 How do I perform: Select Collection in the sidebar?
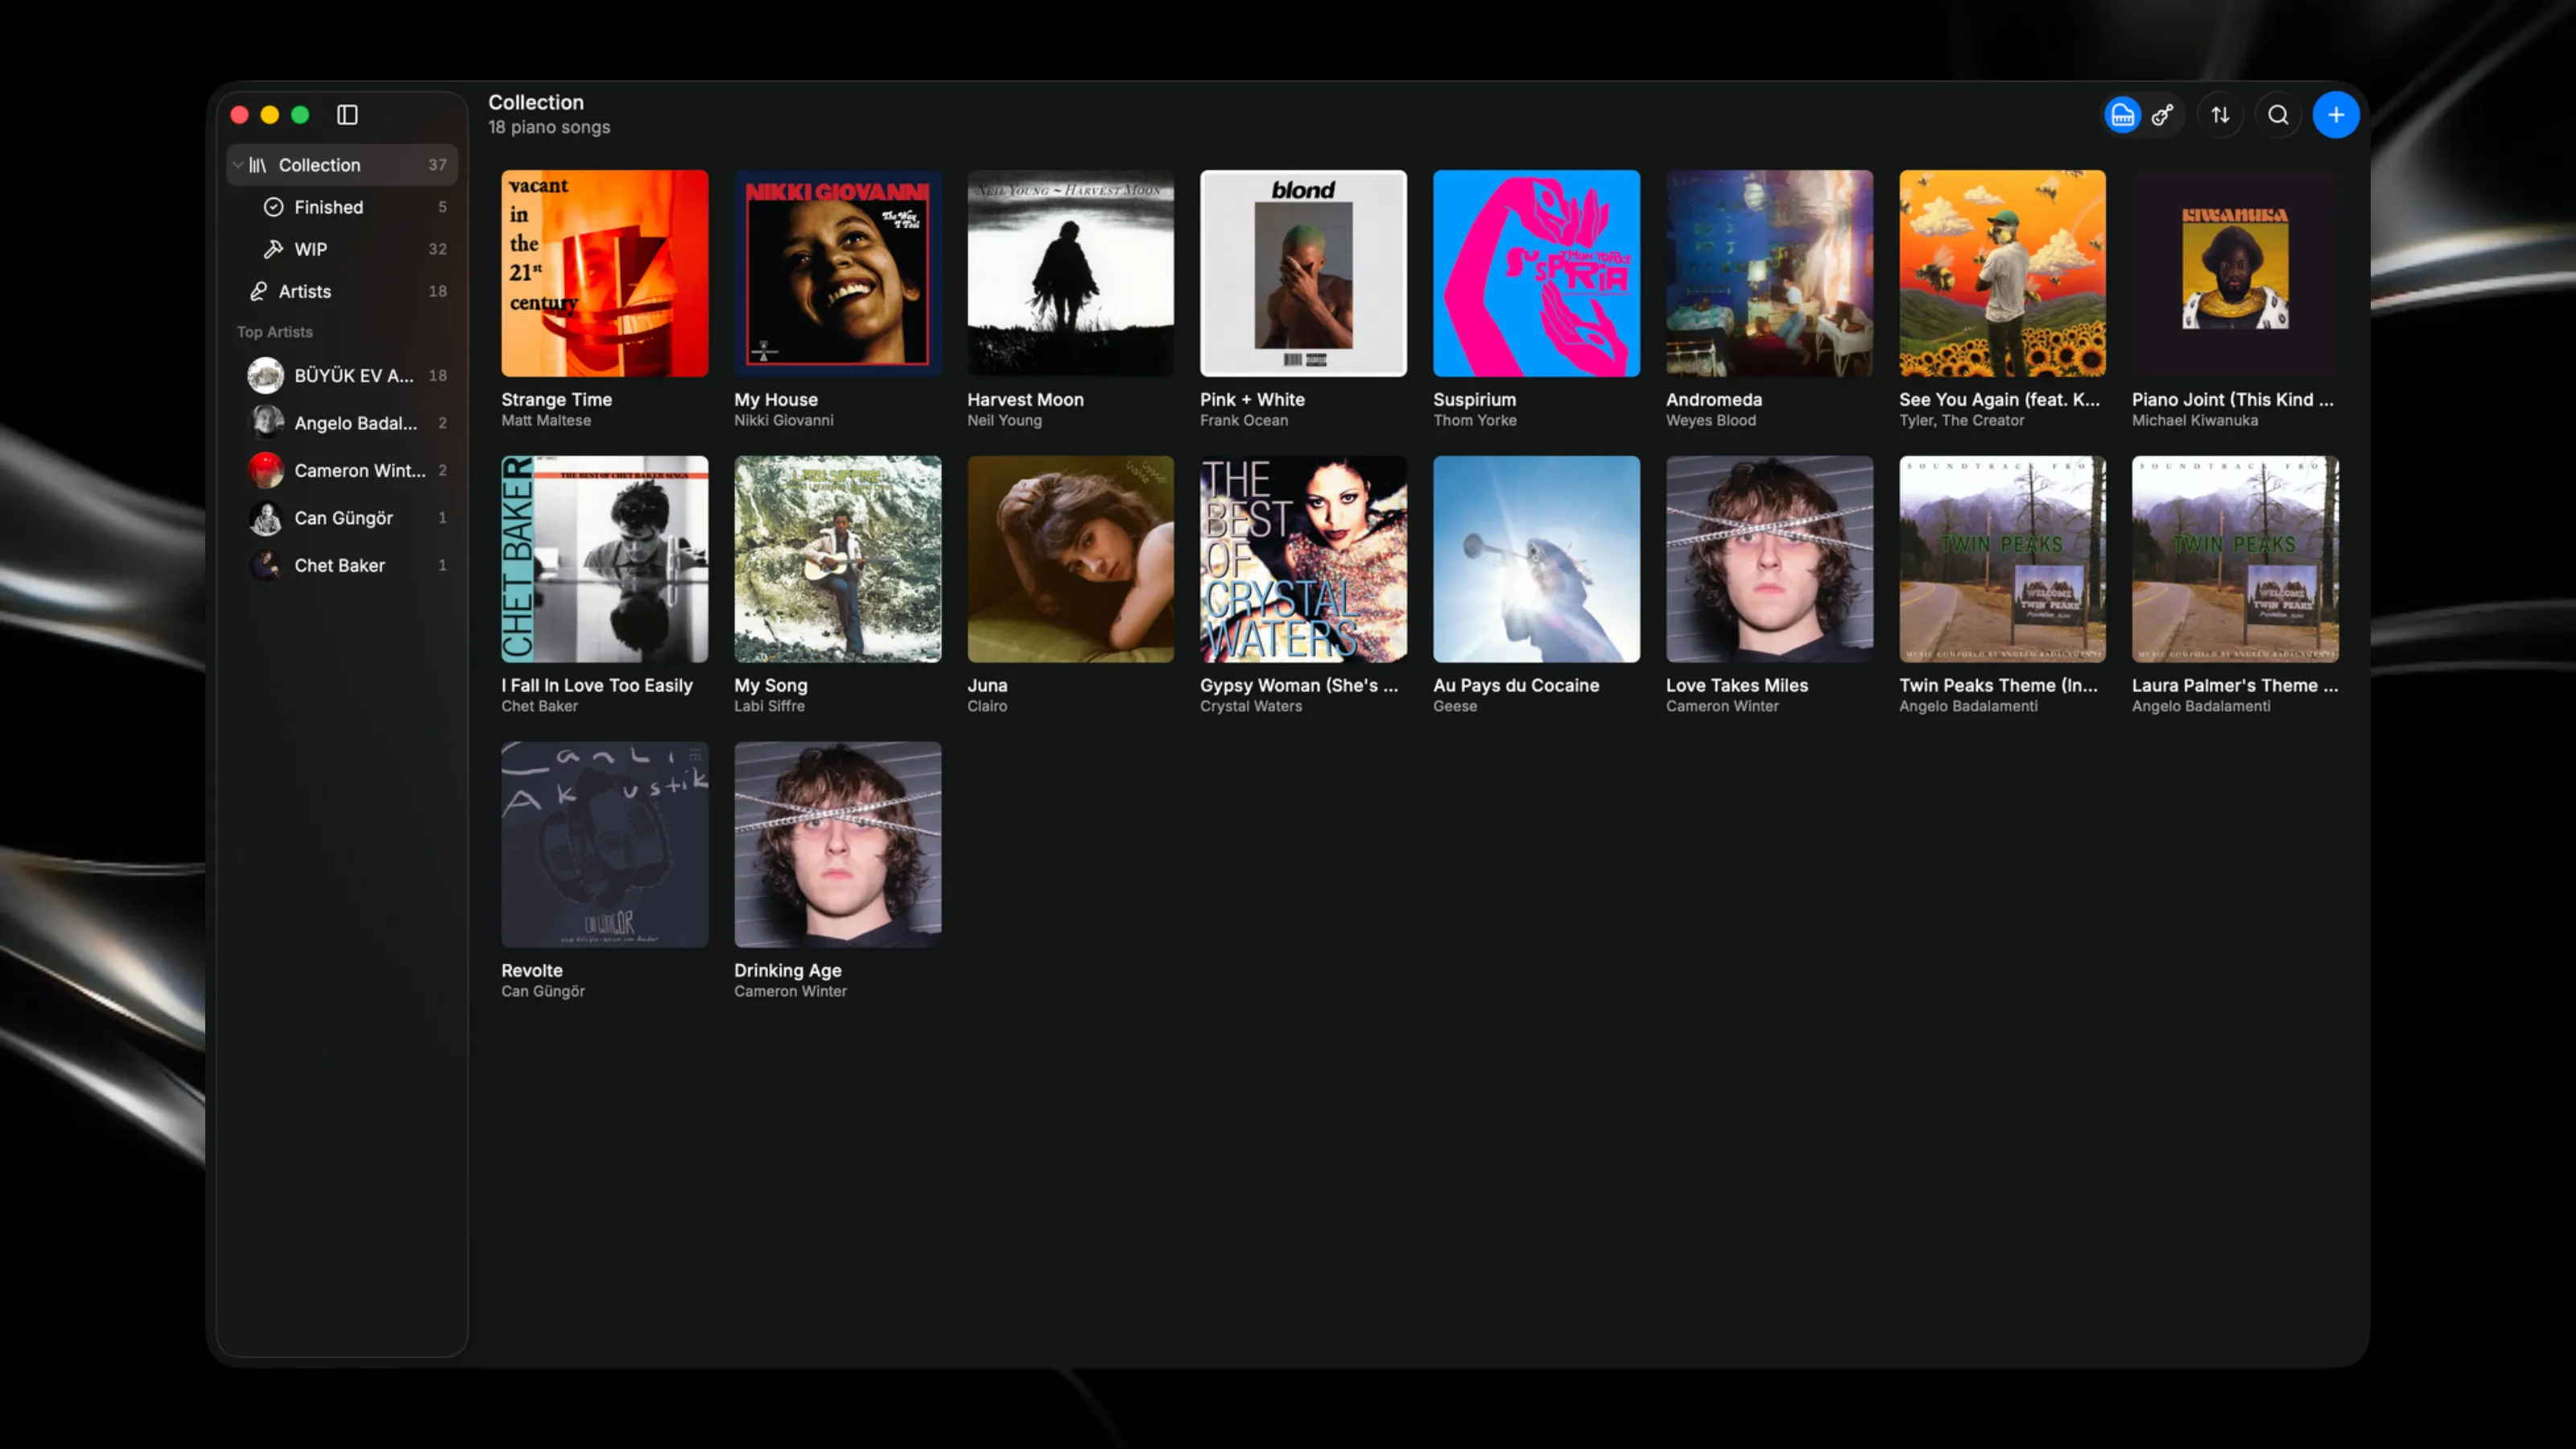click(342, 165)
